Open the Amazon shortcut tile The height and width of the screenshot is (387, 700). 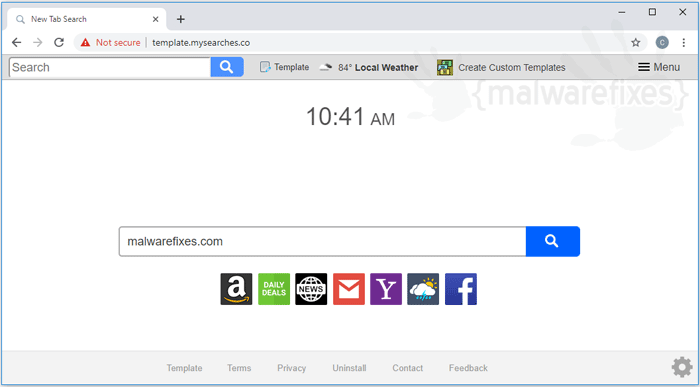236,289
